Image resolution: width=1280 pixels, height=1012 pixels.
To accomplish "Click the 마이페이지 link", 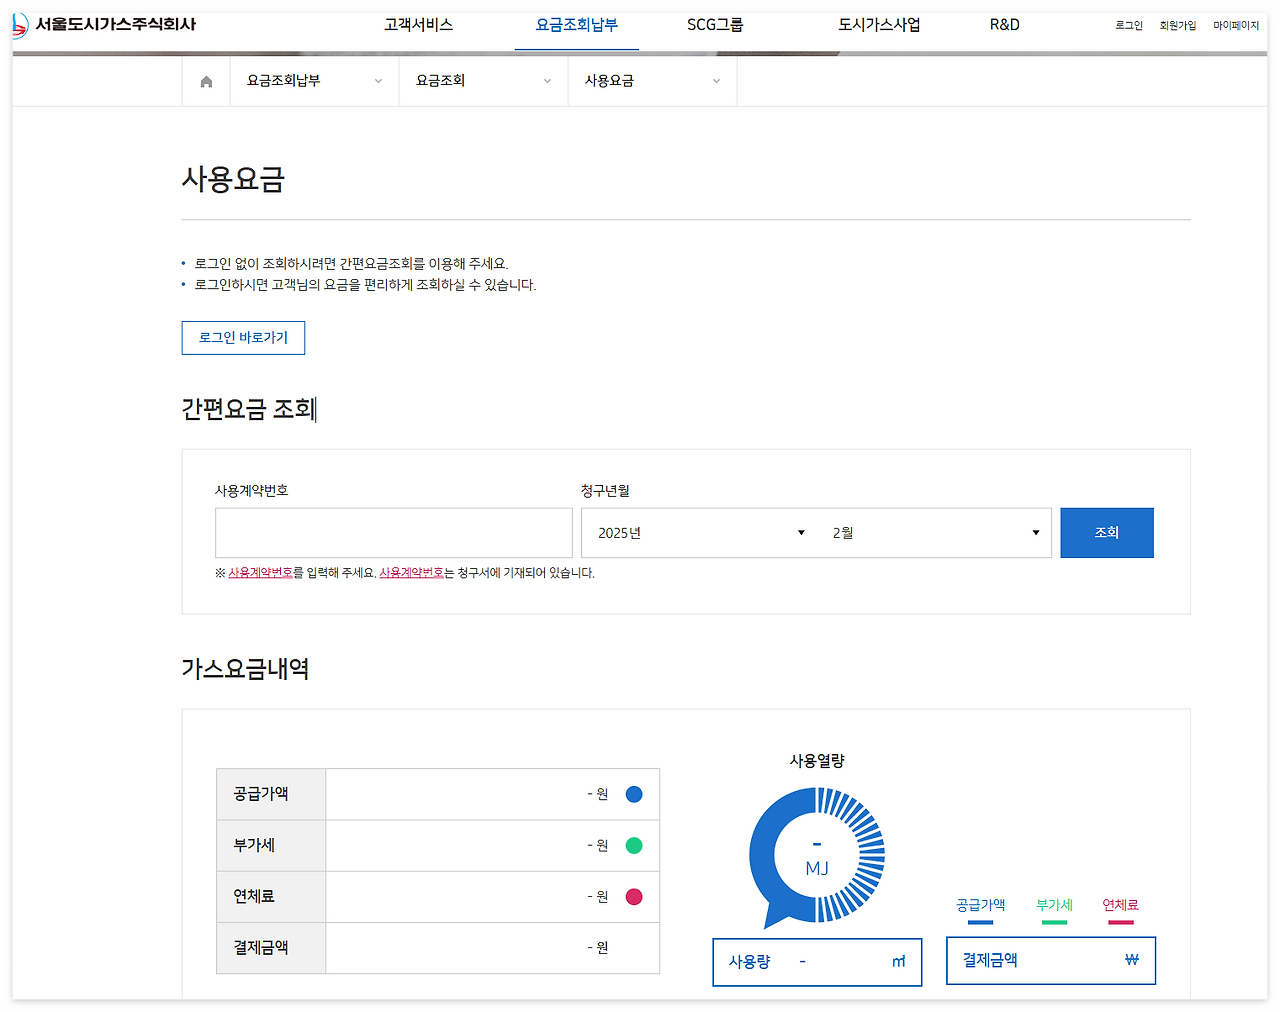I will pos(1236,26).
